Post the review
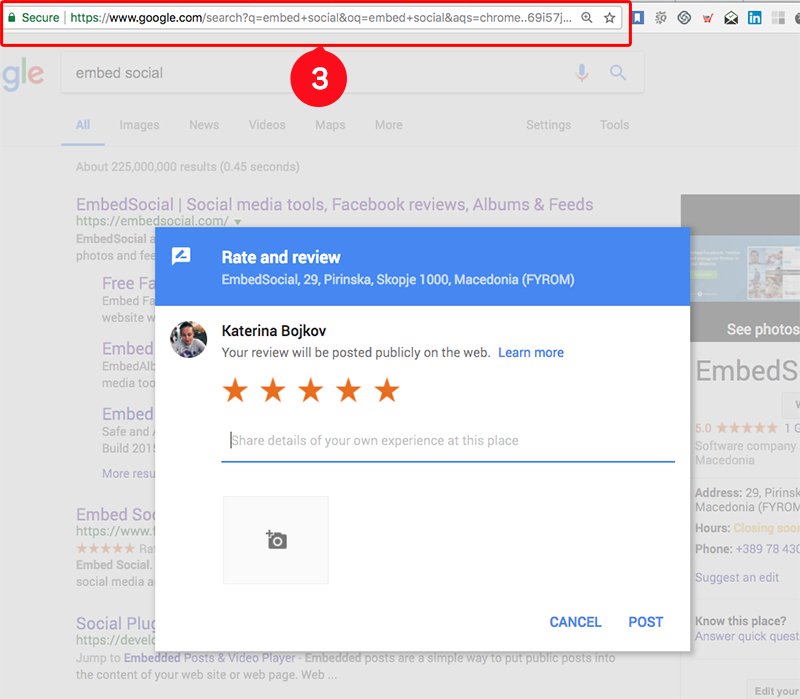 (x=645, y=622)
